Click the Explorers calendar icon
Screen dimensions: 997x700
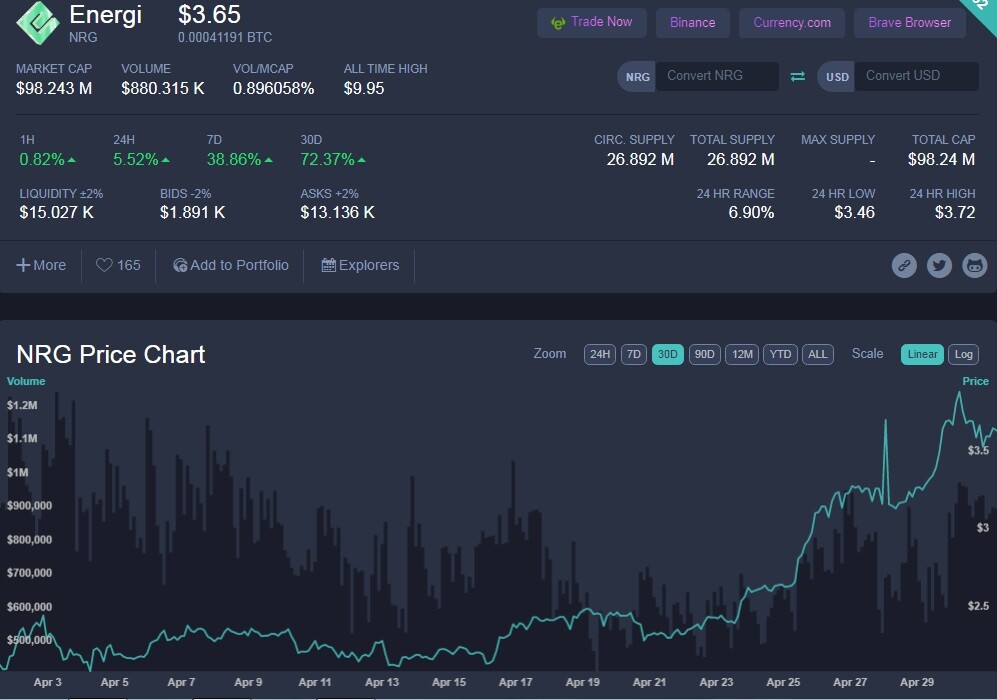pos(328,265)
